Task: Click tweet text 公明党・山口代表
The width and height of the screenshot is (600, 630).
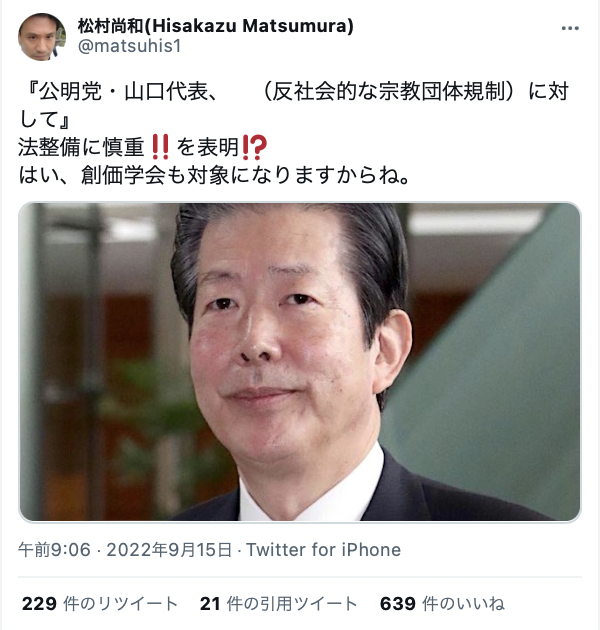Action: pyautogui.click(x=123, y=91)
